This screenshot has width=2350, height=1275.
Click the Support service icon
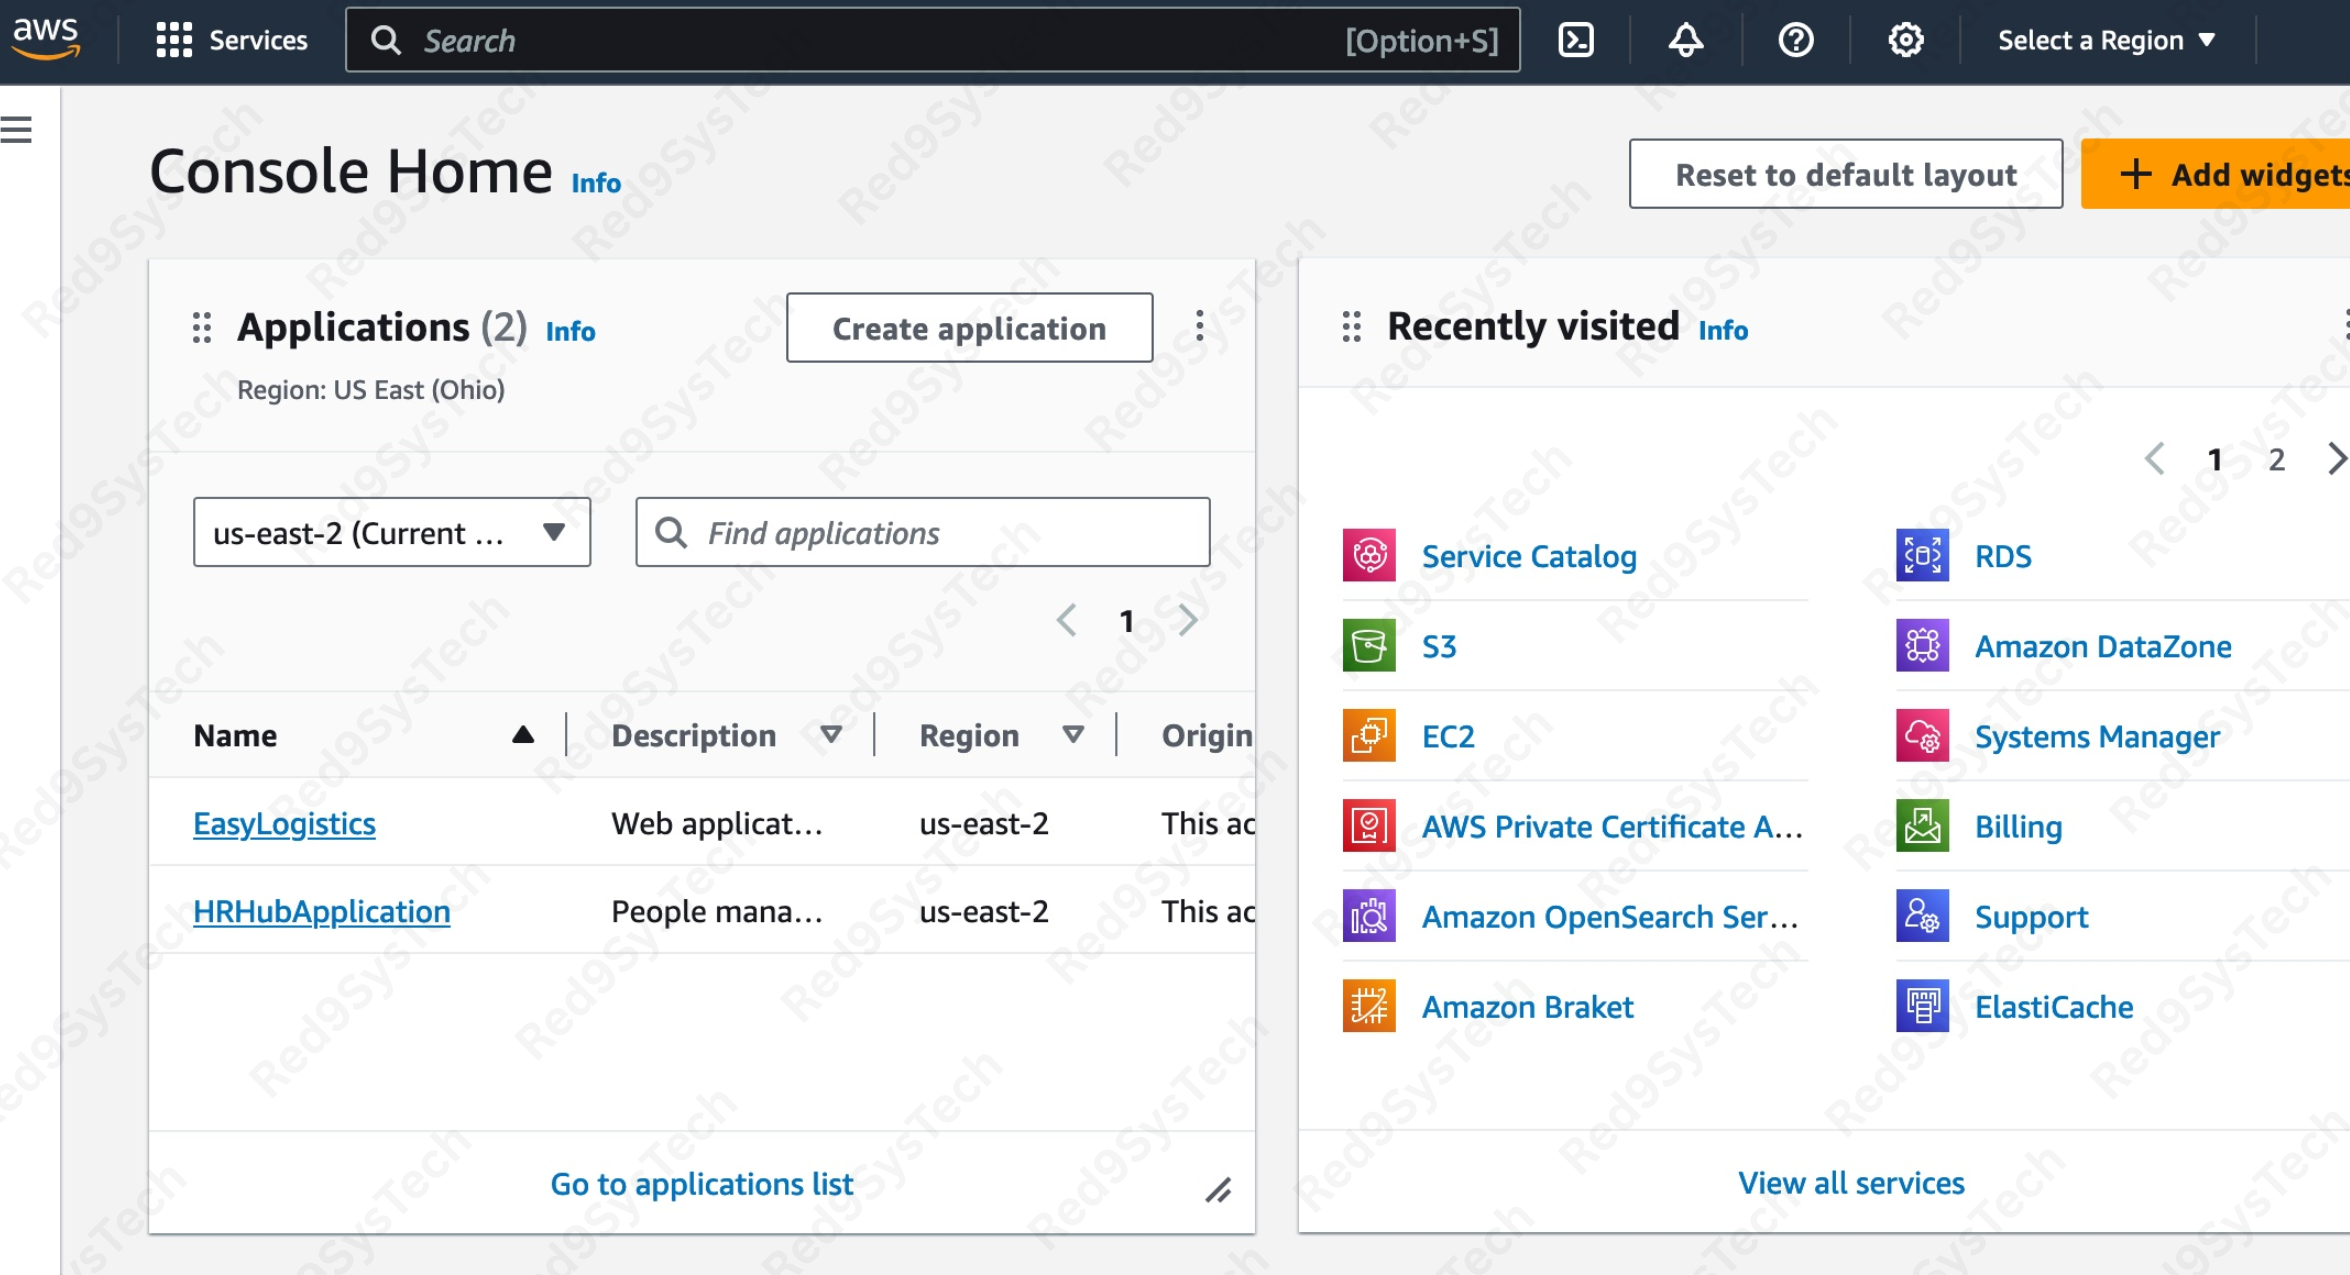(1922, 916)
